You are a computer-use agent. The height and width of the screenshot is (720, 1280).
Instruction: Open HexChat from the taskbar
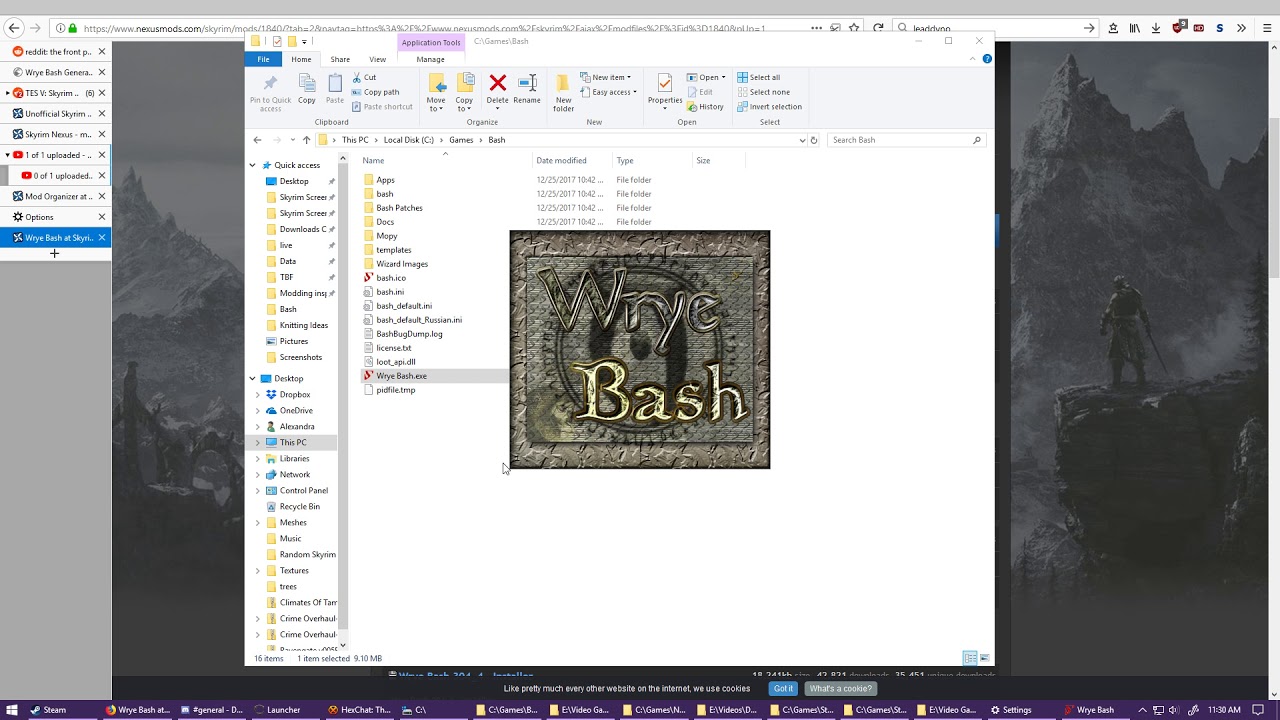pos(359,710)
